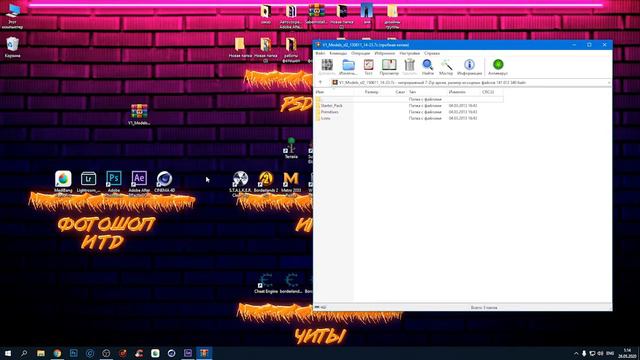Show hidden system tray icons chevron
Image resolution: width=640 pixels, height=360 pixels.
(576, 353)
